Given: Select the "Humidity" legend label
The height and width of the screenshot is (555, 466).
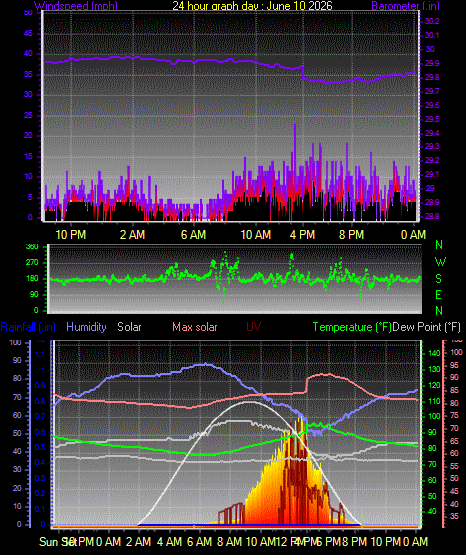Looking at the screenshot, I should pos(86,327).
